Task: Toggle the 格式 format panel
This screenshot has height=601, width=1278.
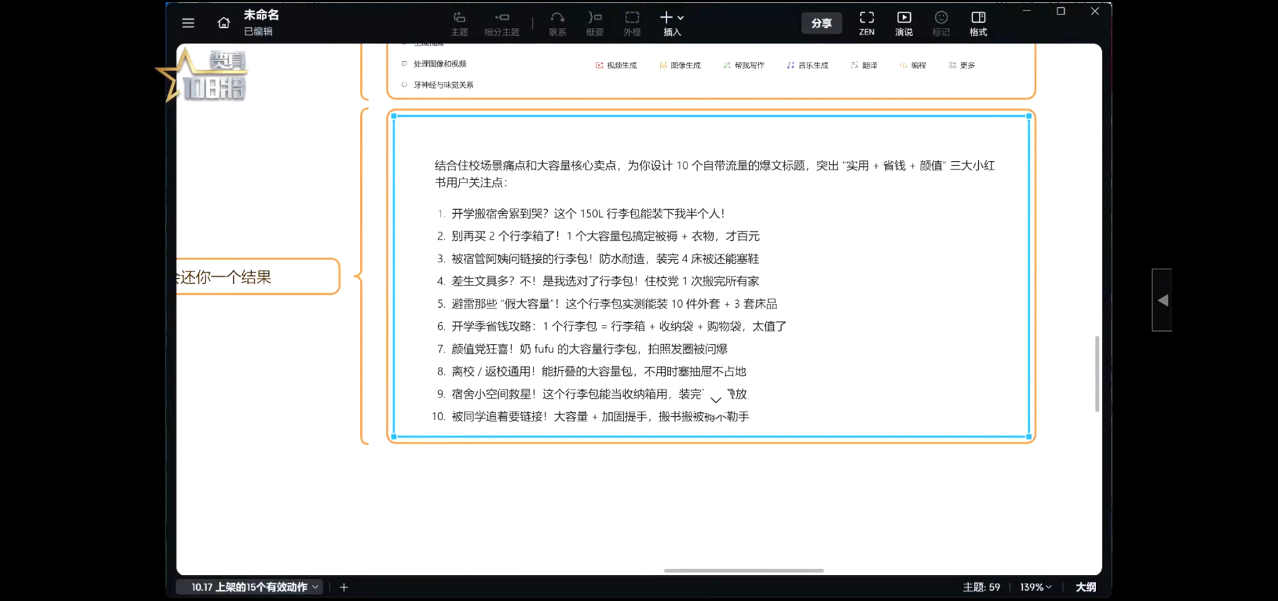Action: click(x=978, y=23)
